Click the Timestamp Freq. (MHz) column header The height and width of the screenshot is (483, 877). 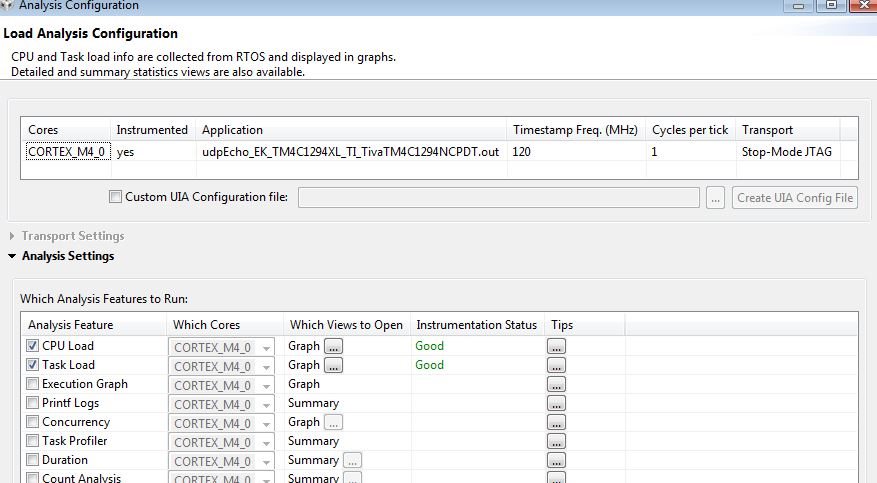tap(575, 130)
